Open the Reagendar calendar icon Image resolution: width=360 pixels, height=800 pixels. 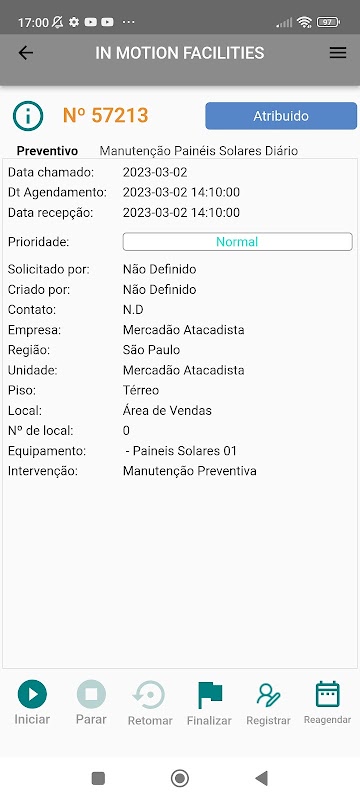tap(327, 694)
